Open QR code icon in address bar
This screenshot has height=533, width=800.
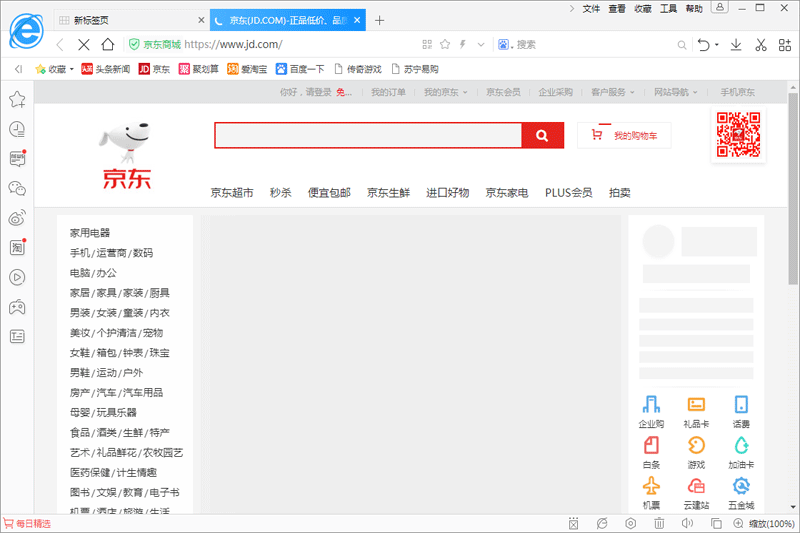coord(427,45)
